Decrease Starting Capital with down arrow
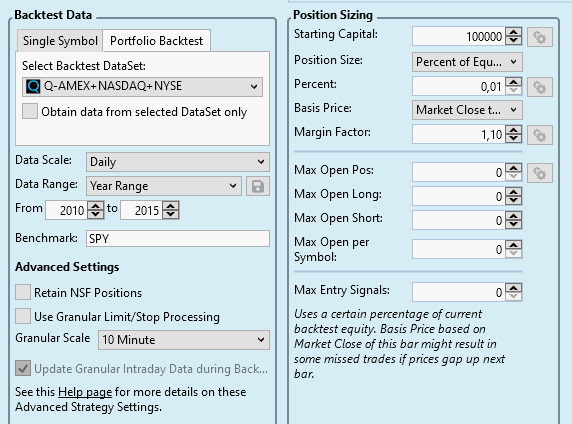Image resolution: width=572 pixels, height=424 pixels. coord(514,41)
